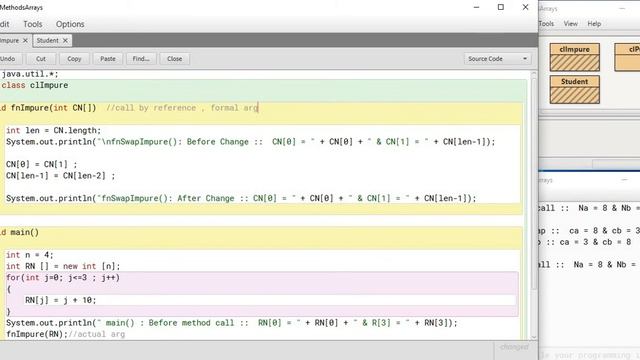Click the Cut button
This screenshot has width=640, height=360.
(41, 59)
